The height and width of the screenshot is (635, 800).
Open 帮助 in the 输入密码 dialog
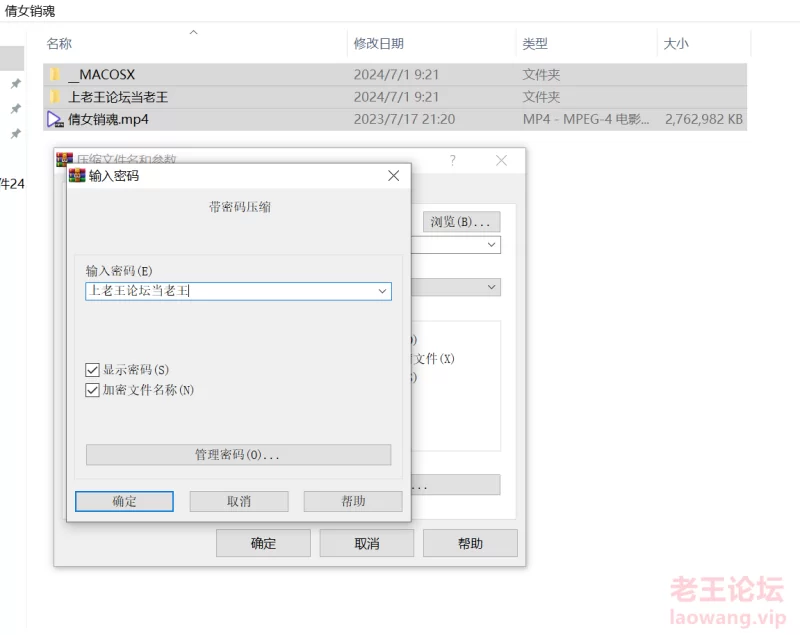353,501
